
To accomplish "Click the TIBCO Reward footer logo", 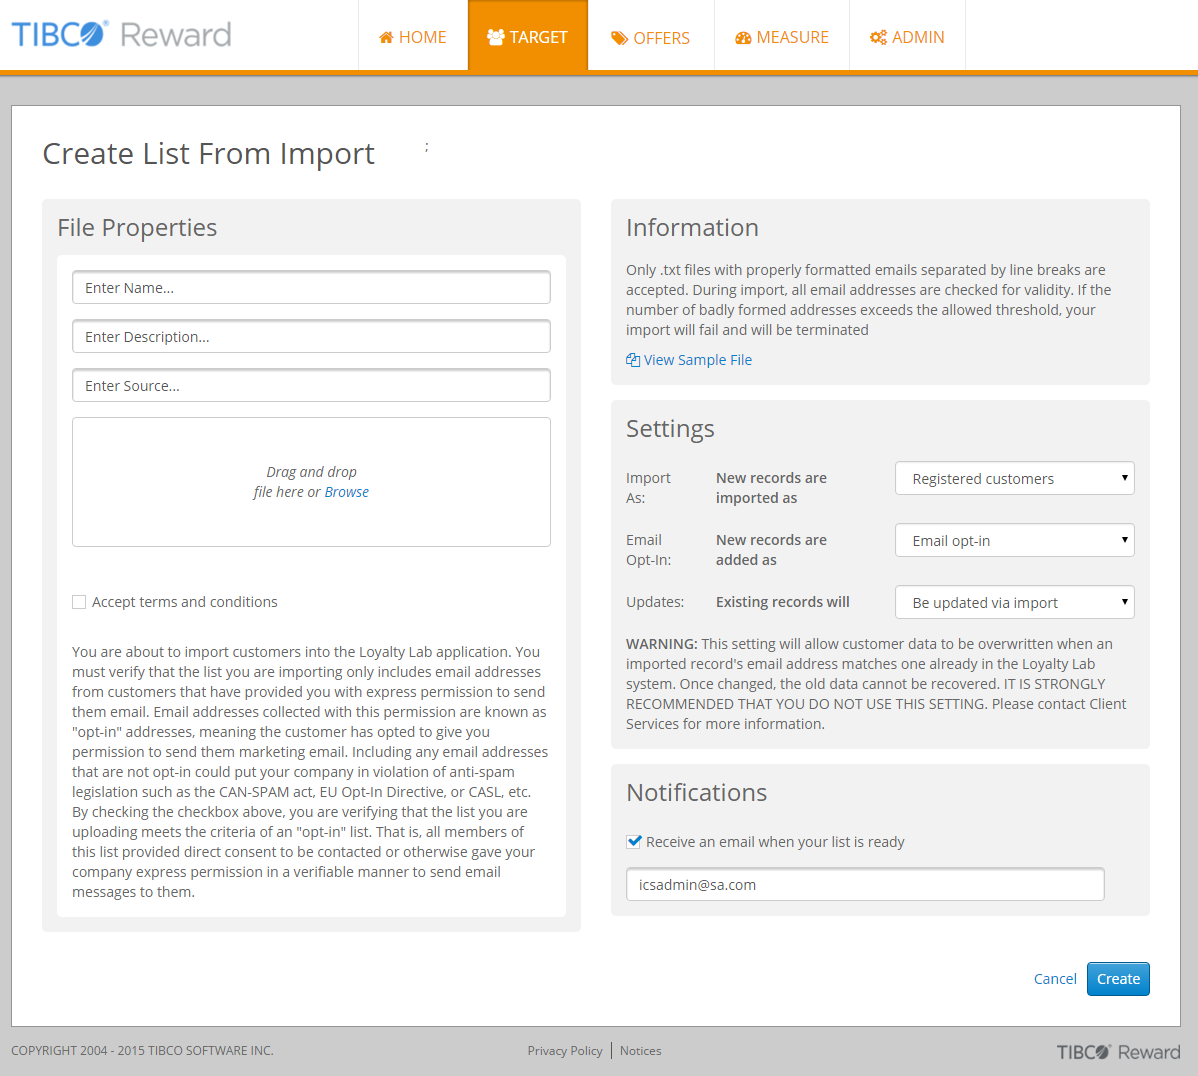I will click(1118, 1052).
